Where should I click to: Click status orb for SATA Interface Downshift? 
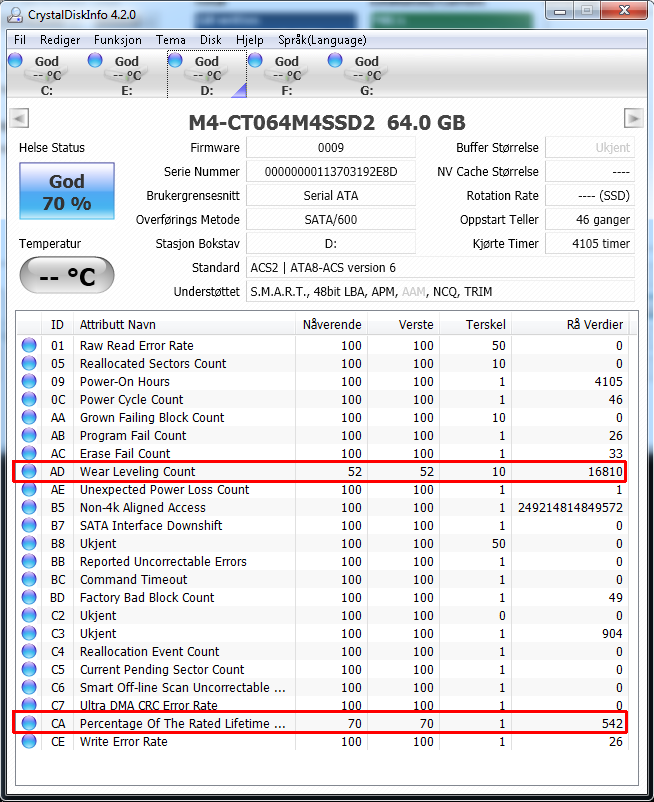pos(29,525)
